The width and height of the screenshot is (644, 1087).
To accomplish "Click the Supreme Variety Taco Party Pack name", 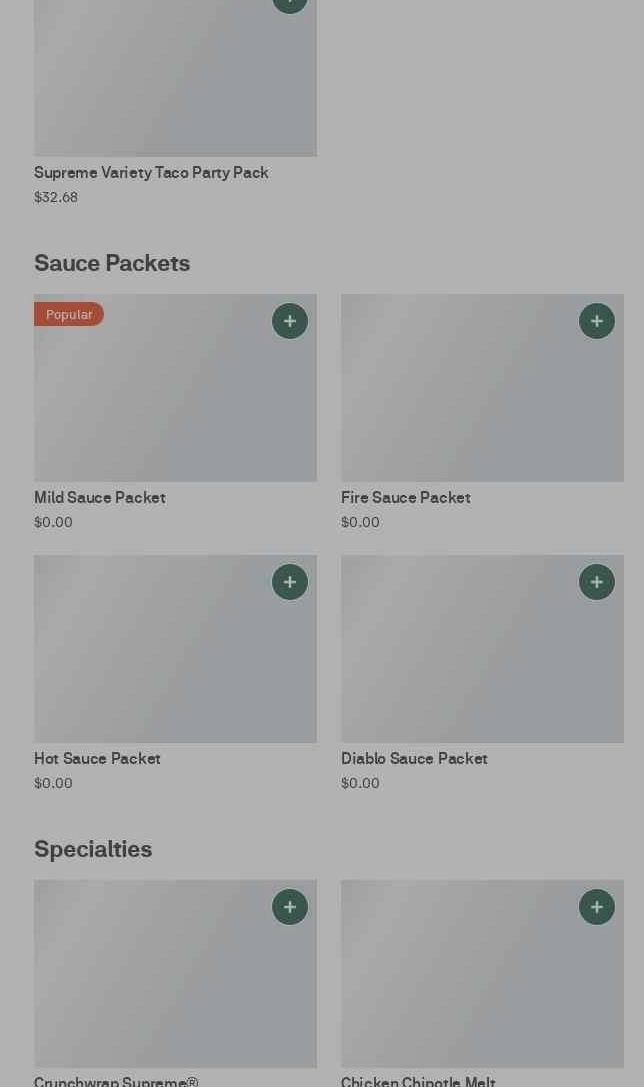I will (151, 172).
